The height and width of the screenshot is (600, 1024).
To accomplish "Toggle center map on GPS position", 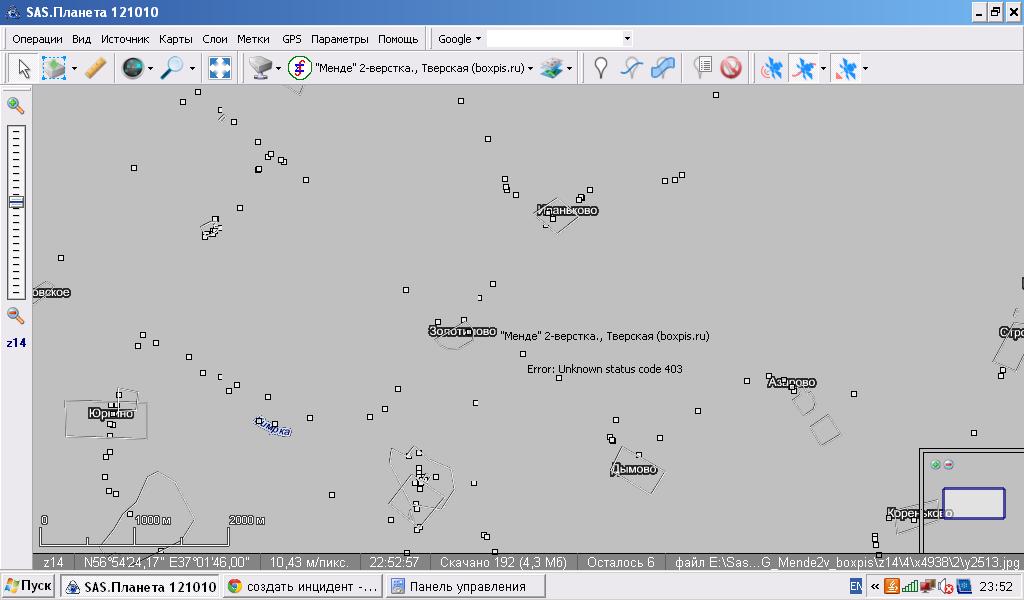I will 846,68.
